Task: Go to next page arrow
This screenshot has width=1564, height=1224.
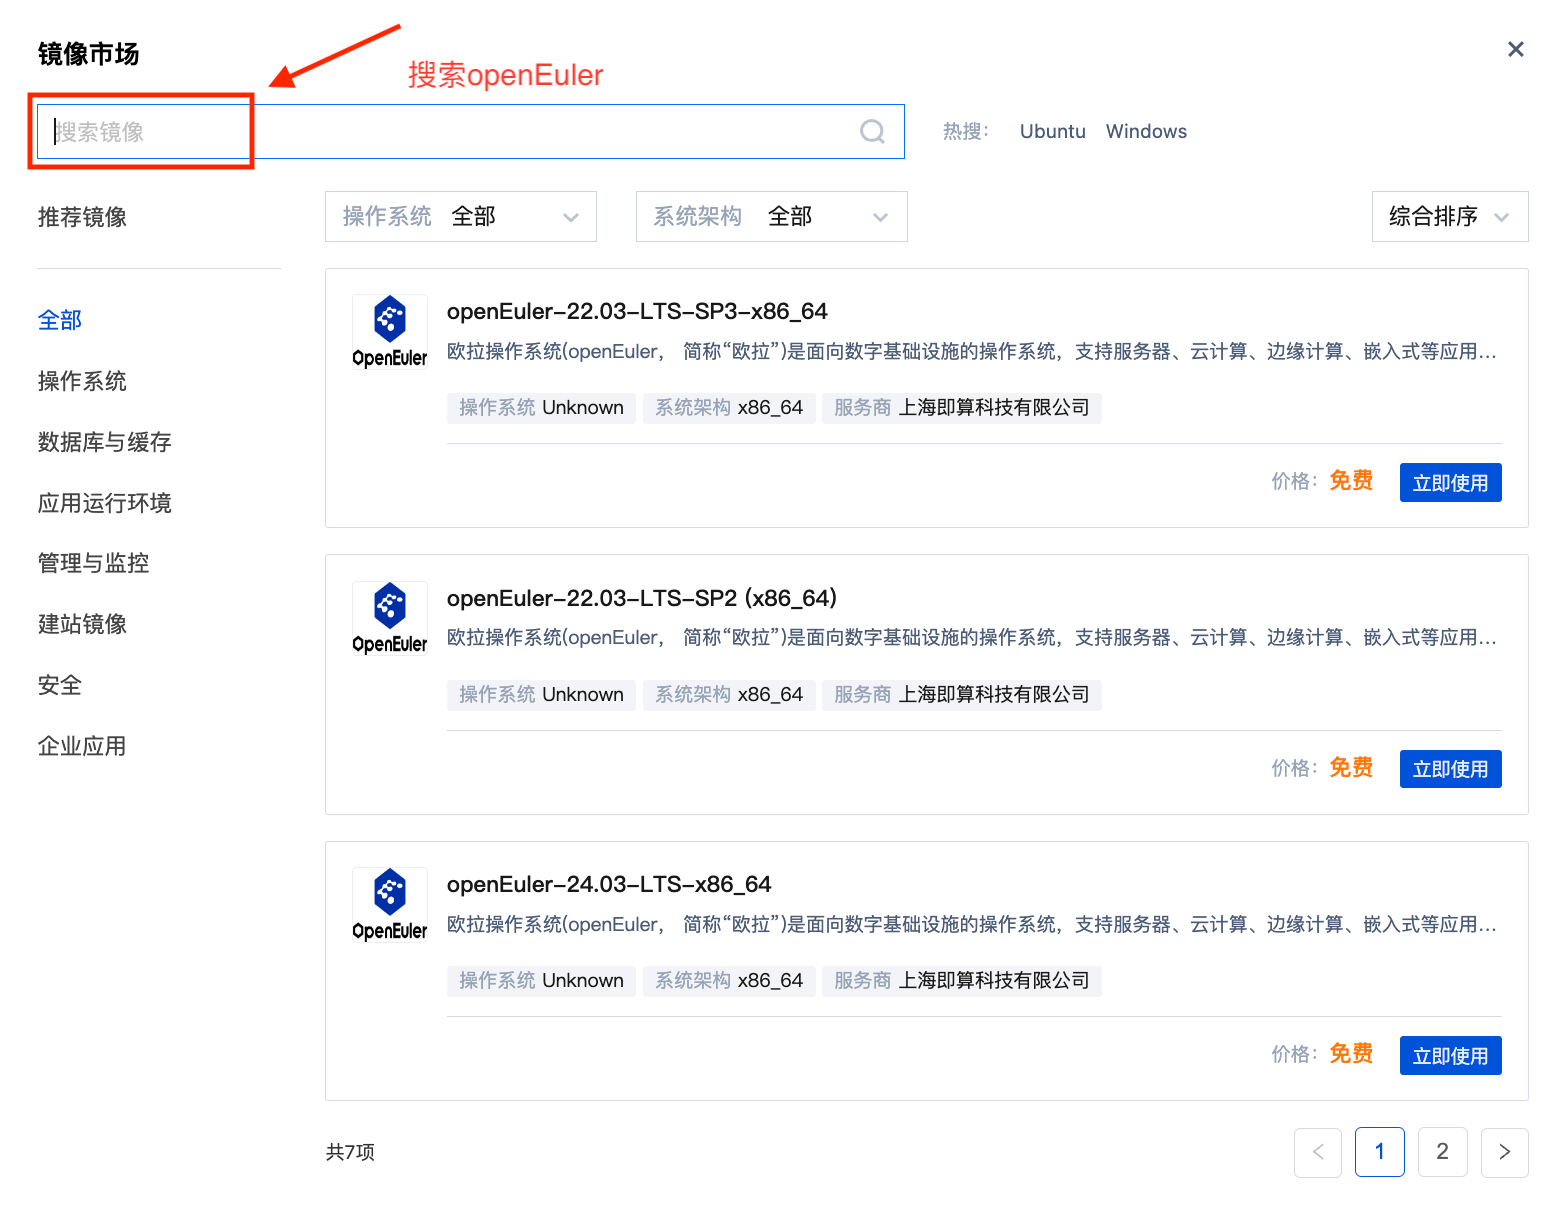Action: pos(1504,1152)
